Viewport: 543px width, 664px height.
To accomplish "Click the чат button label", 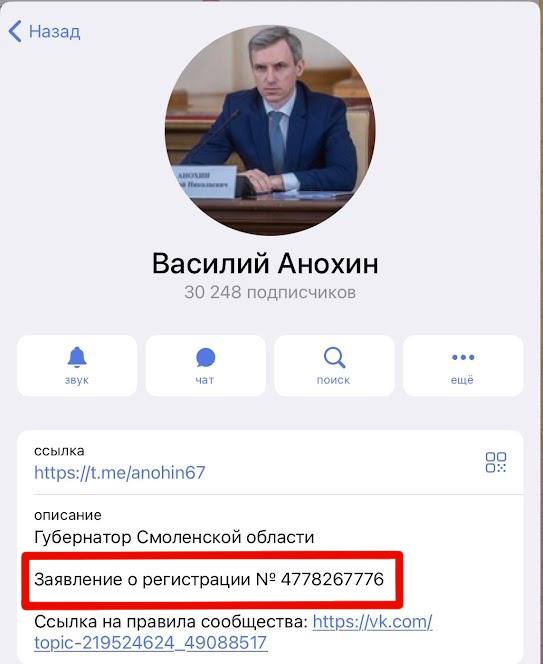I will [205, 380].
